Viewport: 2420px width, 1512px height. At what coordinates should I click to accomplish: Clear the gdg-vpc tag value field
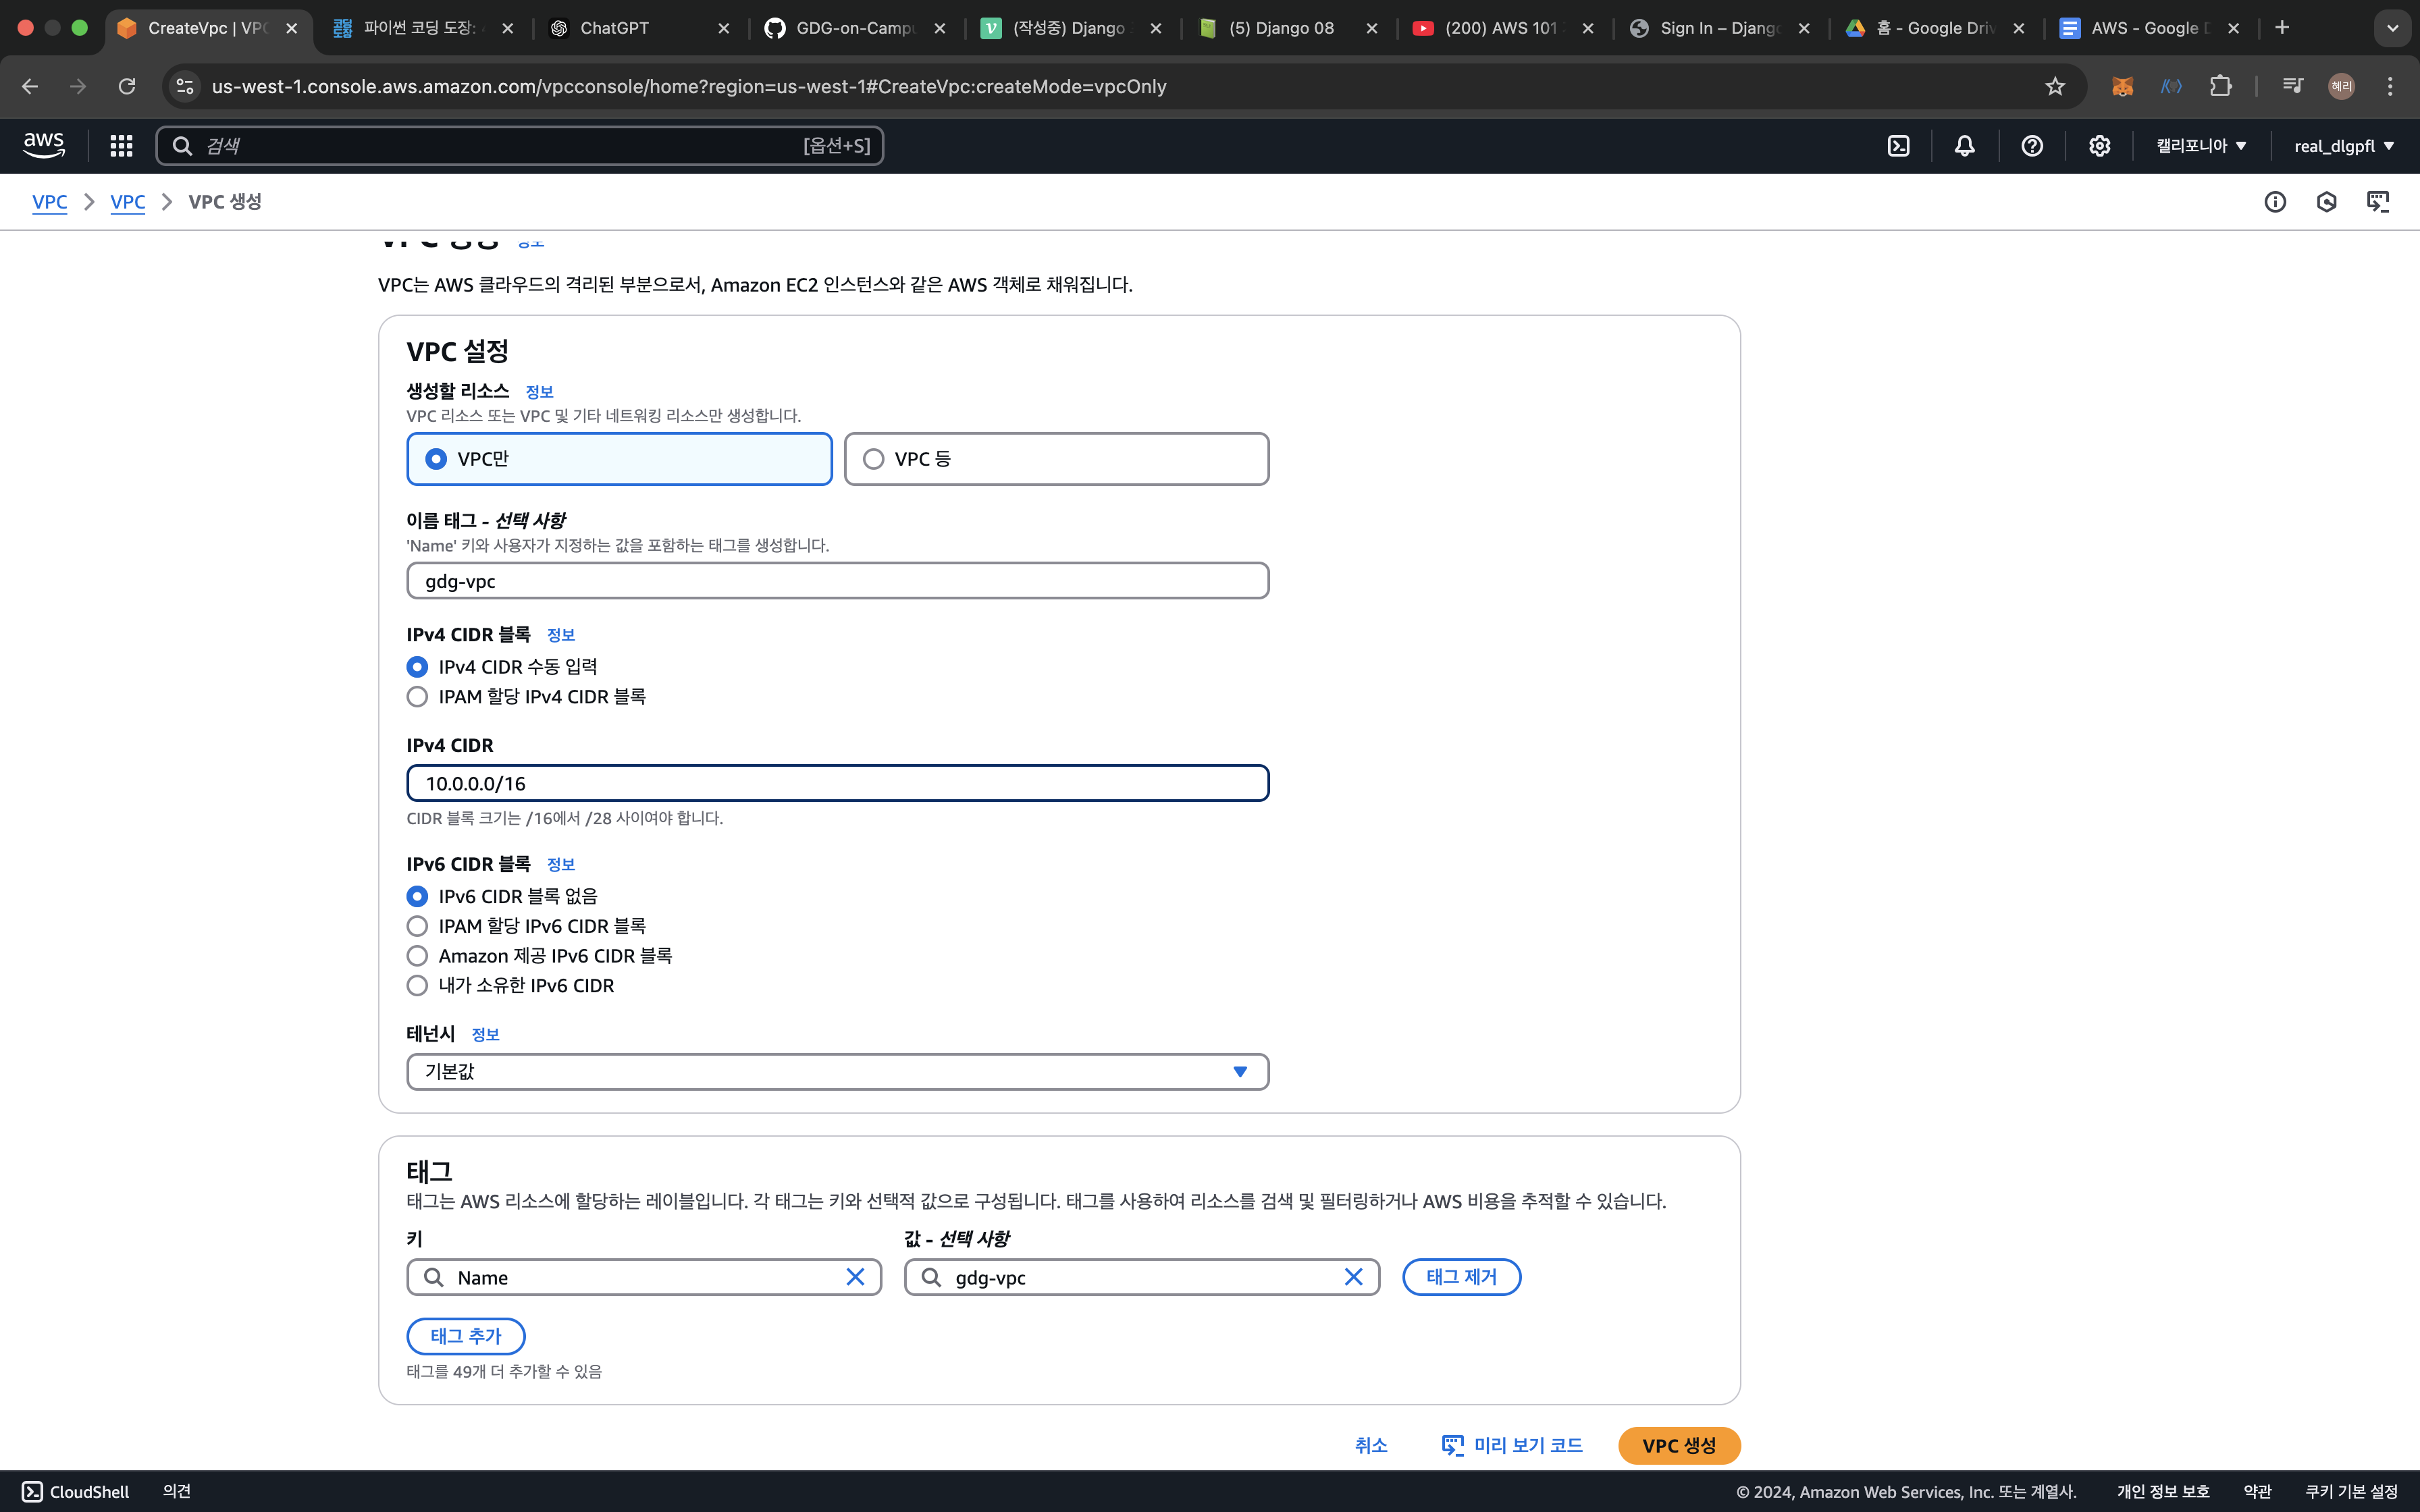(1353, 1277)
